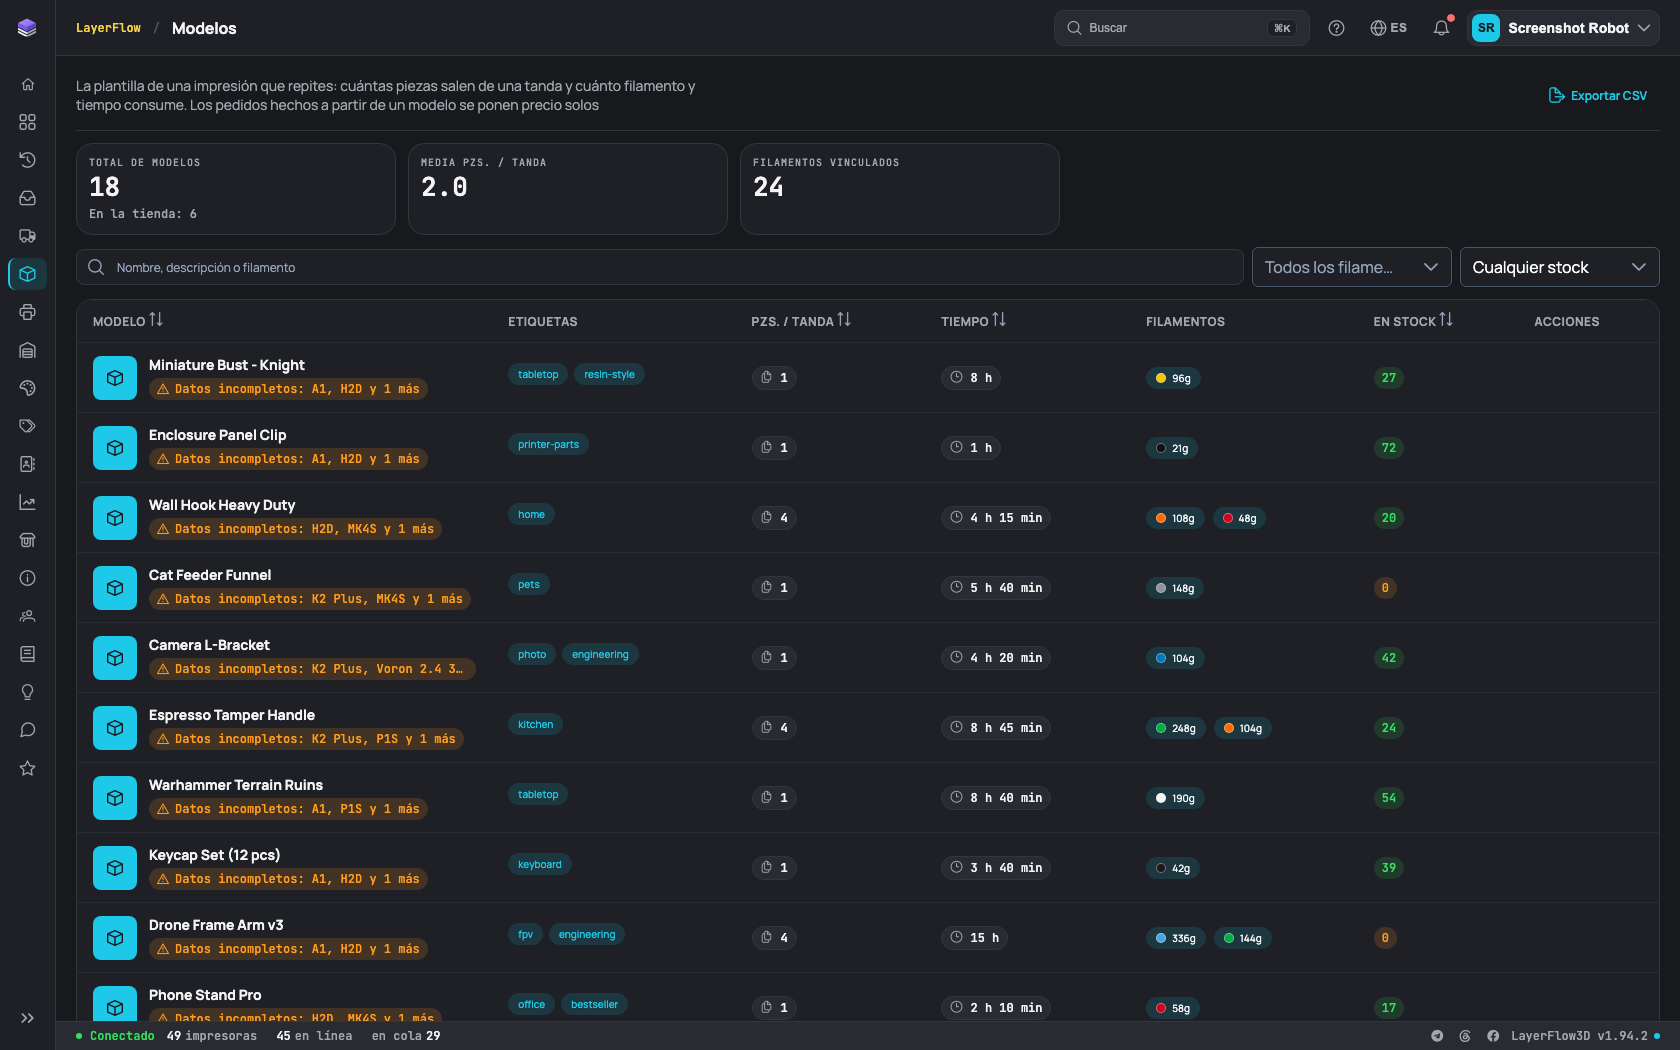
Task: Open the inbox tray icon in sidebar
Action: [x=27, y=198]
